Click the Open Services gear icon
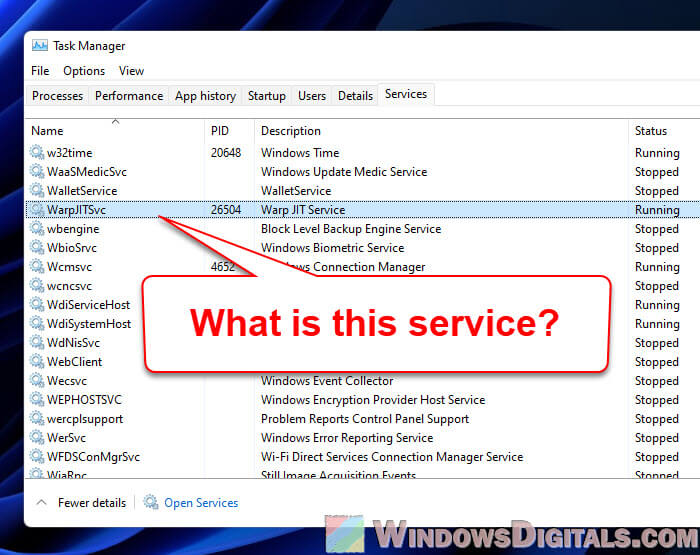The height and width of the screenshot is (555, 700). pyautogui.click(x=151, y=502)
